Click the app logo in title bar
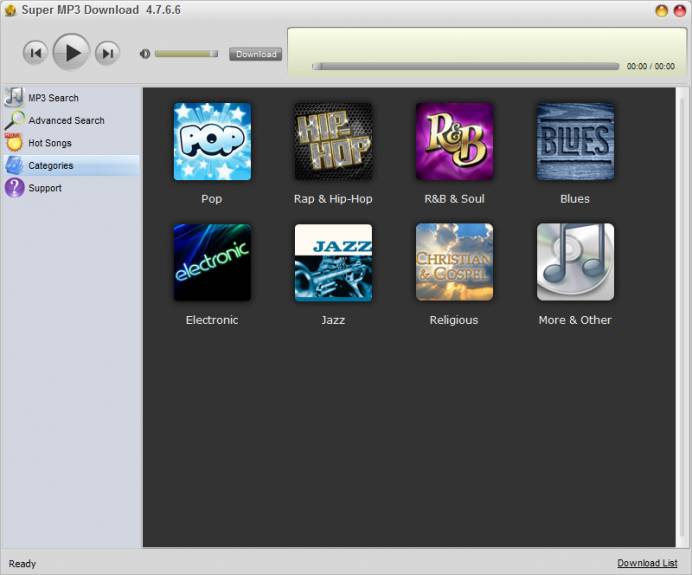The width and height of the screenshot is (692, 575). click(10, 10)
